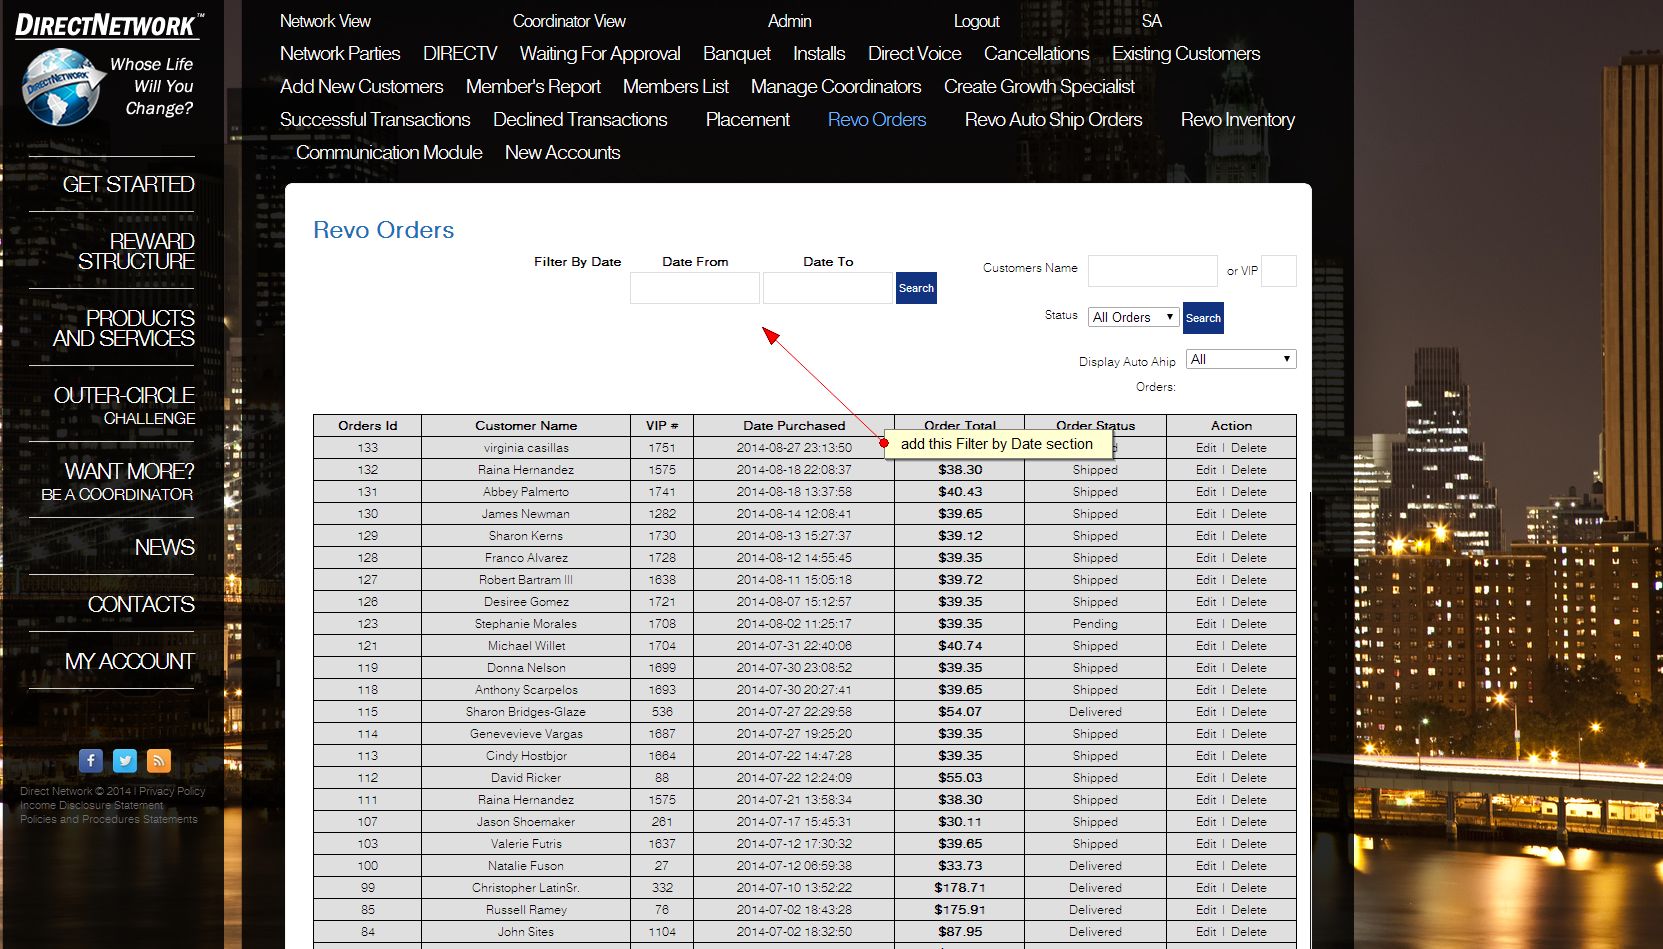This screenshot has height=949, width=1663.
Task: Click the VIP number input box
Action: click(x=1279, y=271)
